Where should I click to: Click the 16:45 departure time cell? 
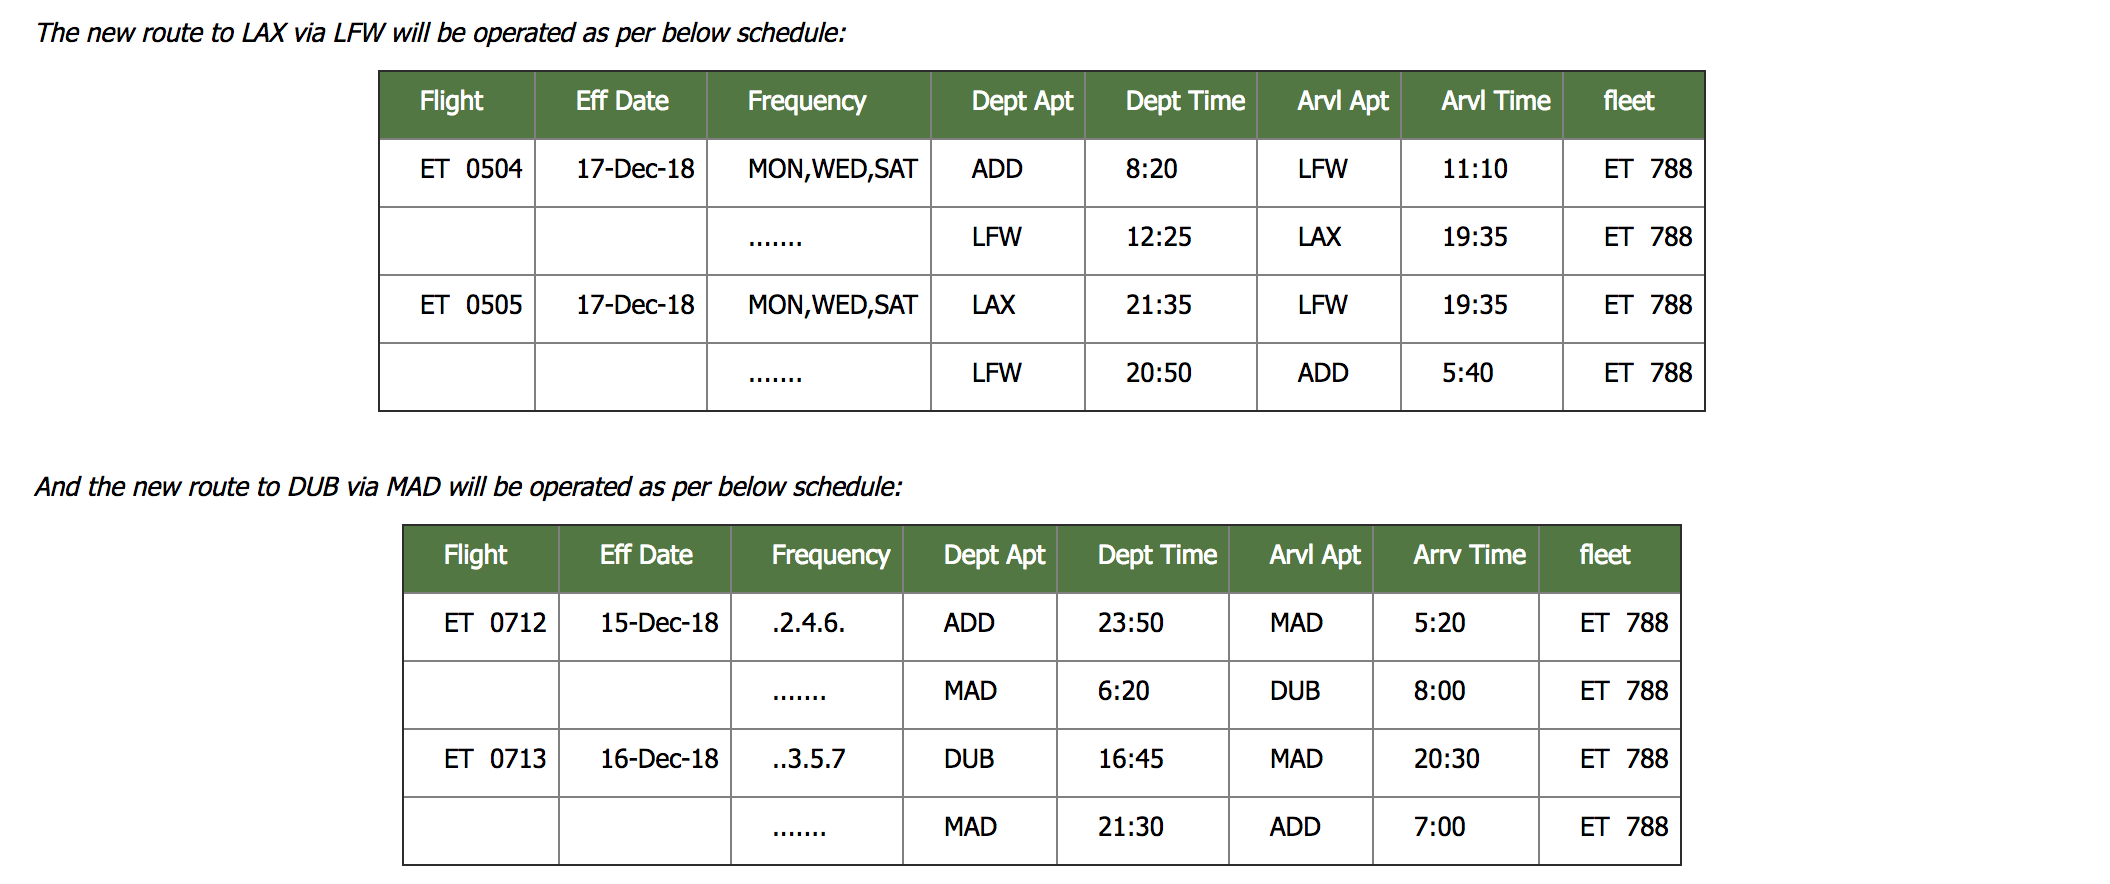[1130, 759]
